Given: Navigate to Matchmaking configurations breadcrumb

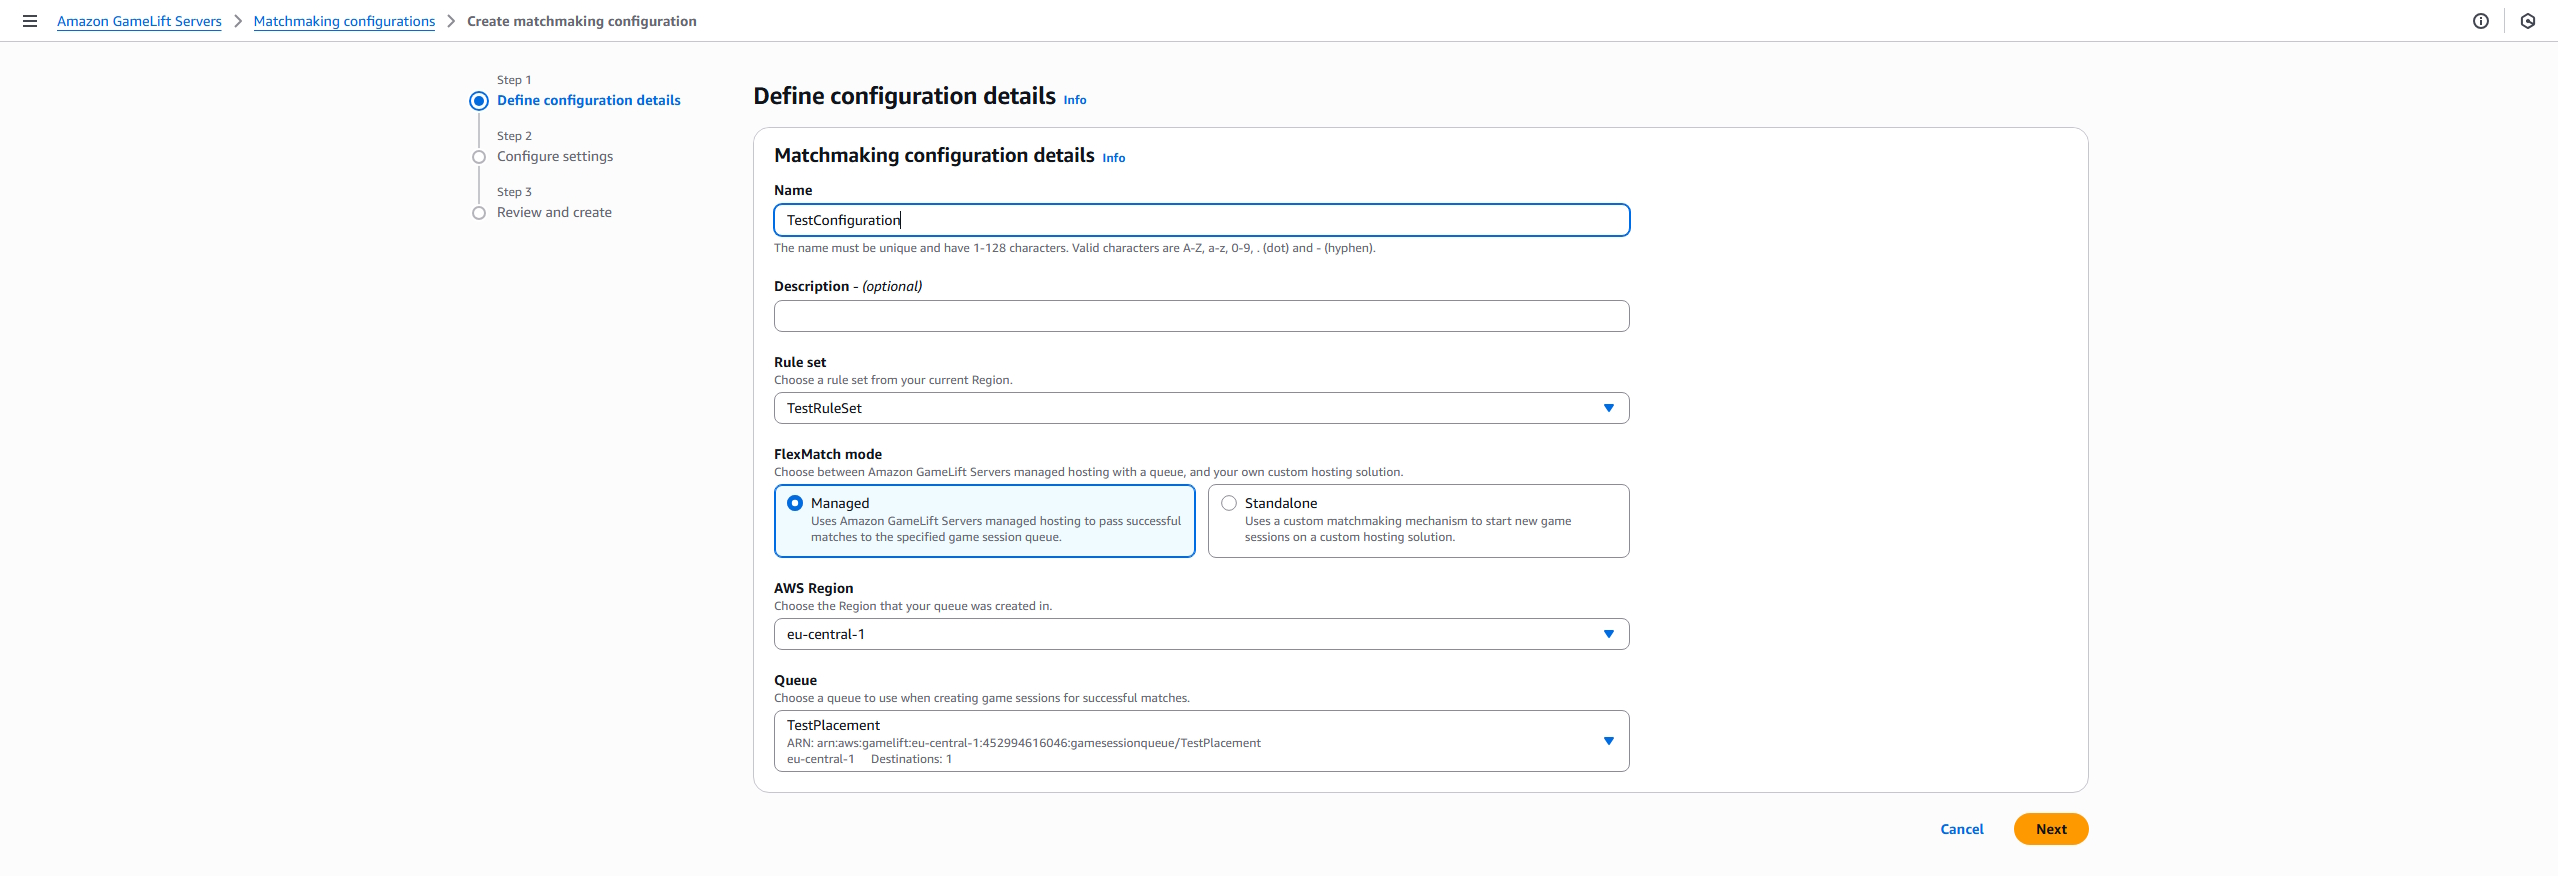Looking at the screenshot, I should click(344, 21).
